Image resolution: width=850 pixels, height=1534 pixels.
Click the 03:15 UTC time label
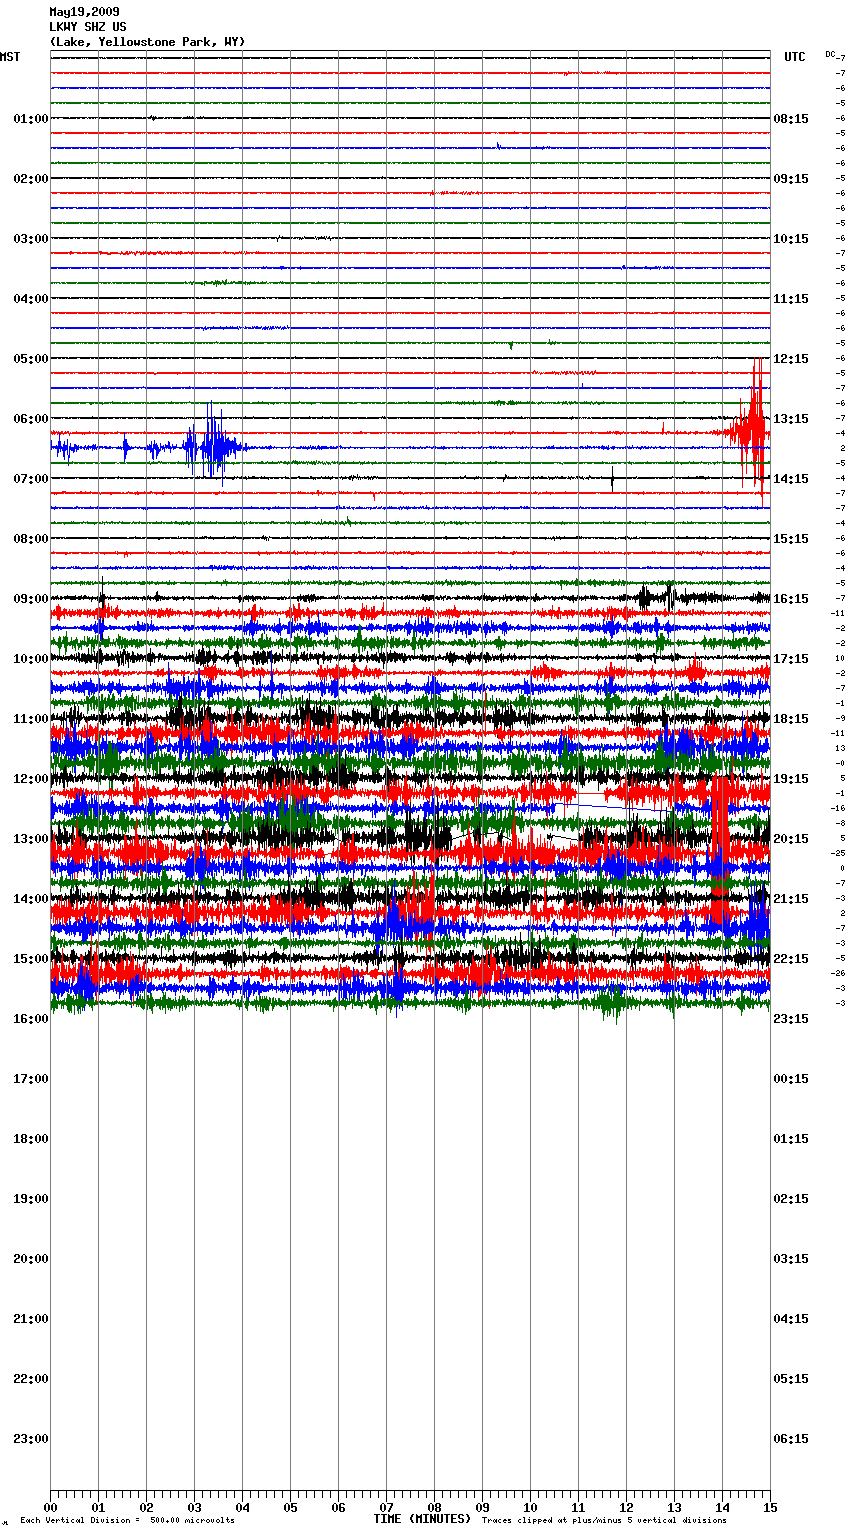point(791,1259)
